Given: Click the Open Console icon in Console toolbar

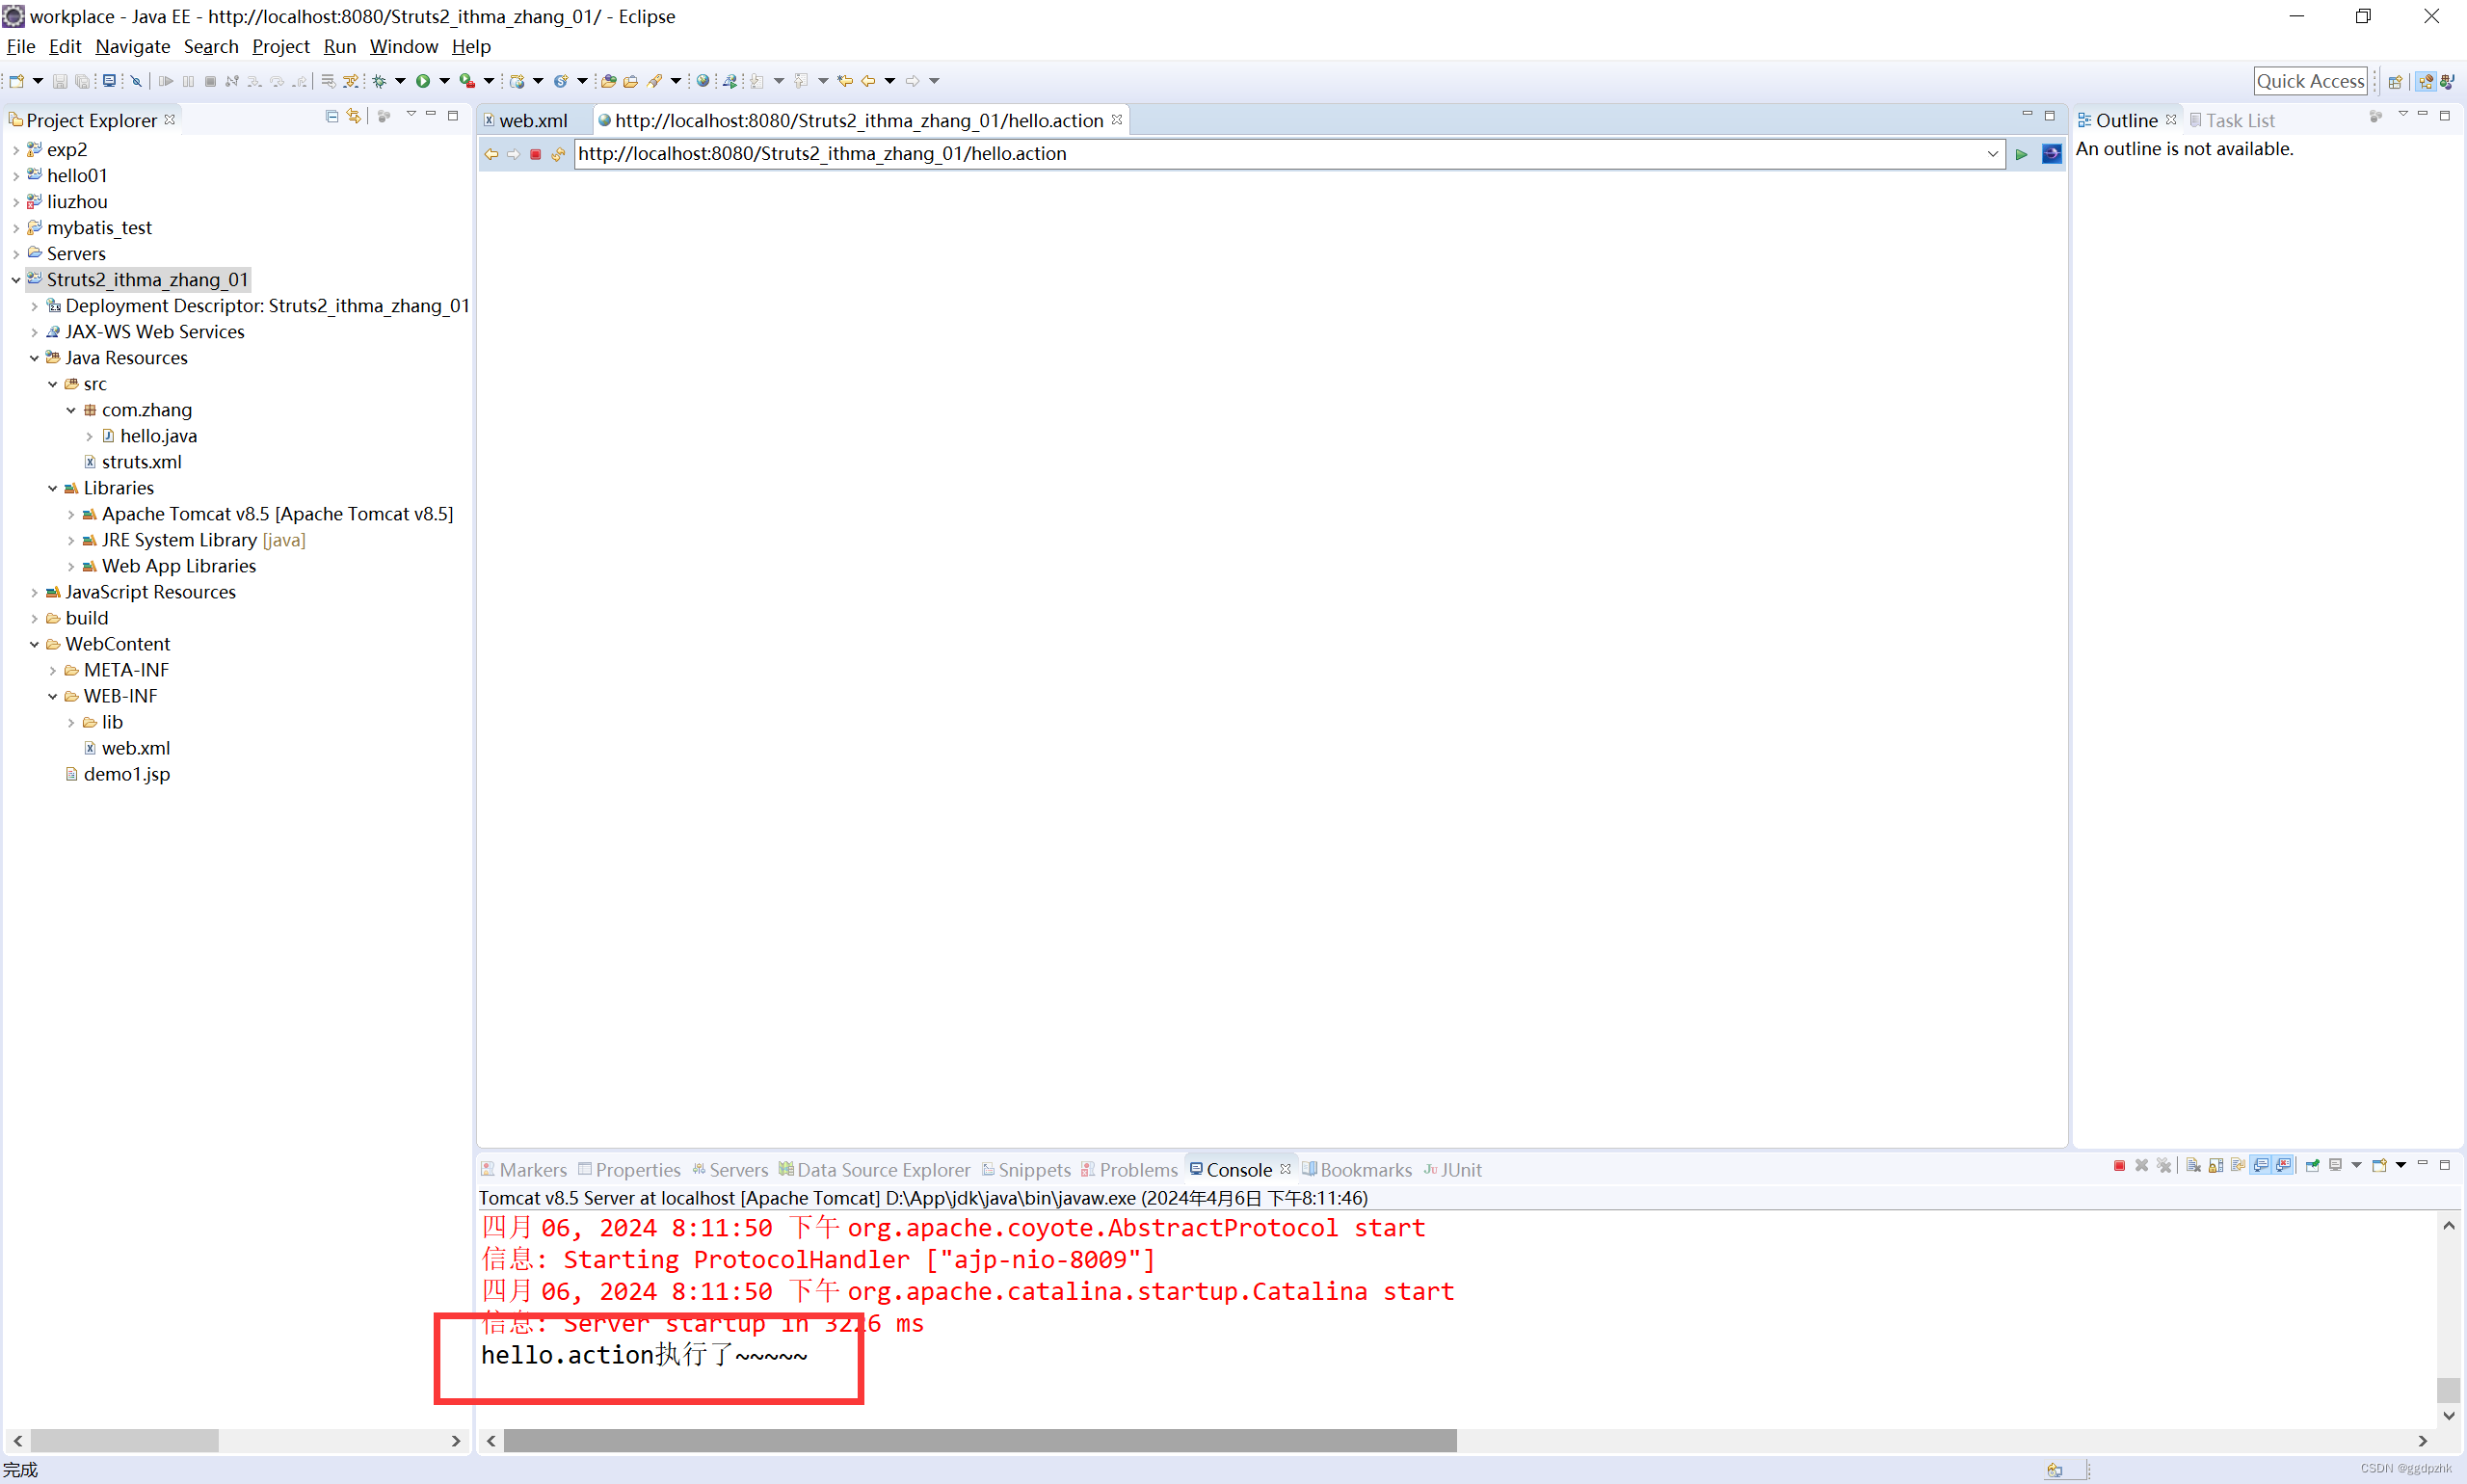Looking at the screenshot, I should tap(2379, 1166).
